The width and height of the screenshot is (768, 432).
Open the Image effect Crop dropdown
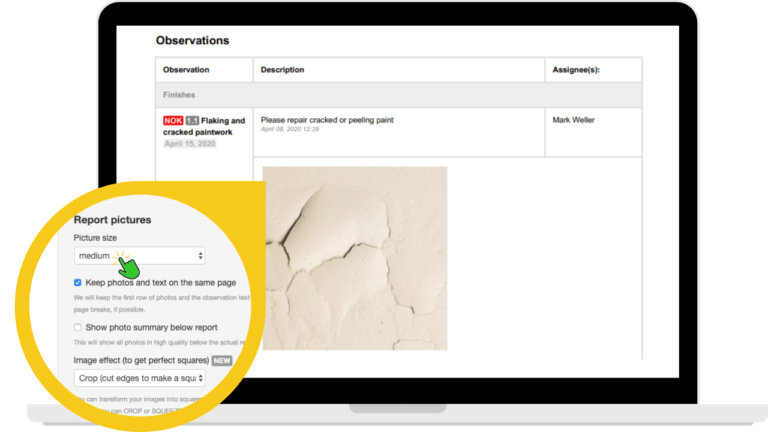tap(140, 378)
